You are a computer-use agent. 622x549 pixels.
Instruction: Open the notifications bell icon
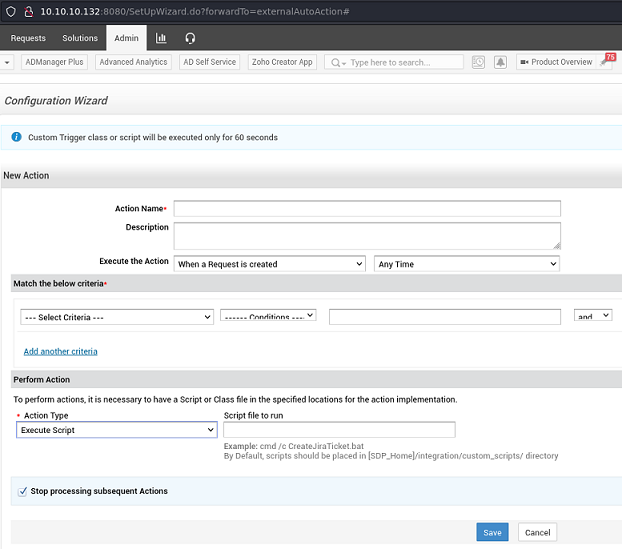[x=499, y=62]
